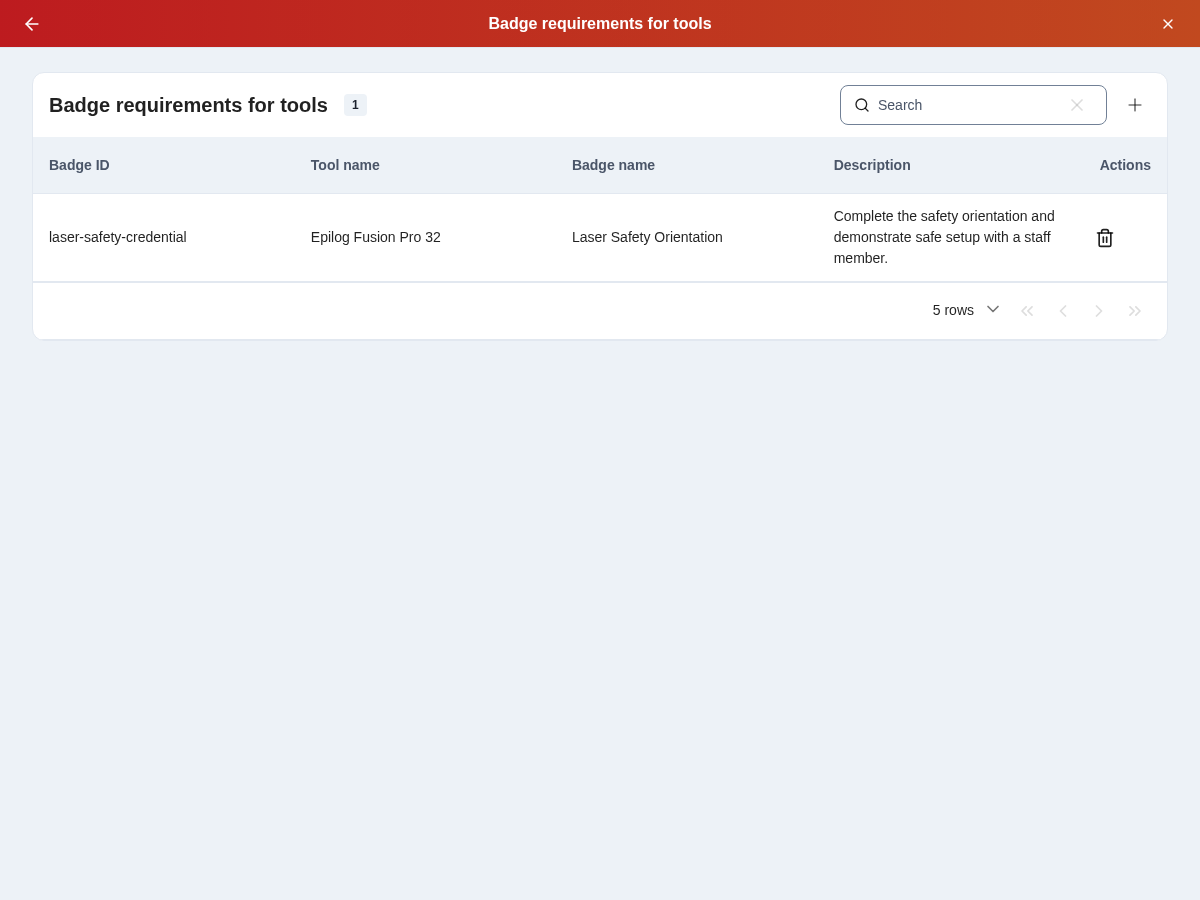This screenshot has height=900, width=1200.
Task: Open the 5 rows page-size dropdown
Action: 966,310
